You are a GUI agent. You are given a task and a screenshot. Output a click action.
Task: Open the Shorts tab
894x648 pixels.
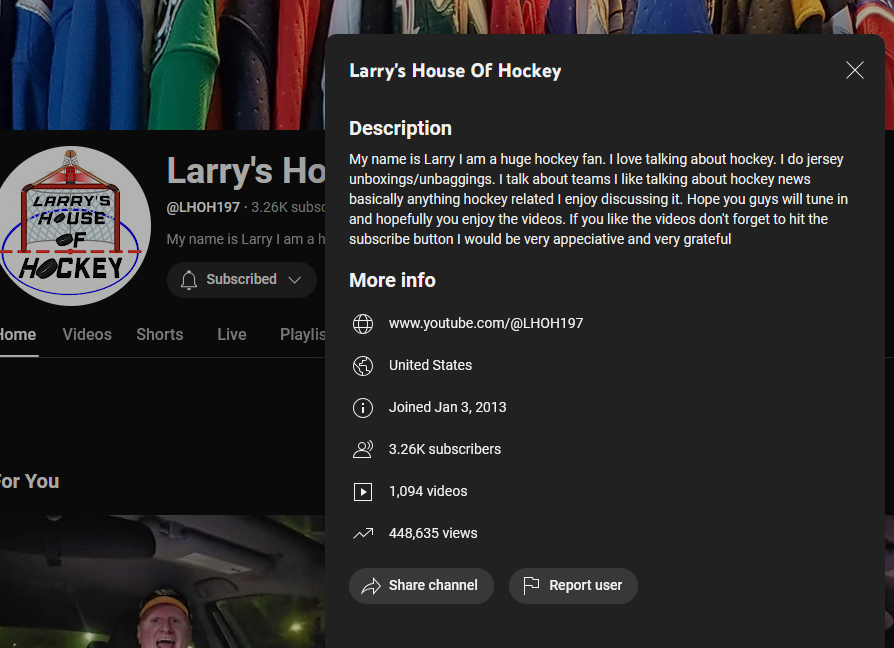(x=160, y=335)
